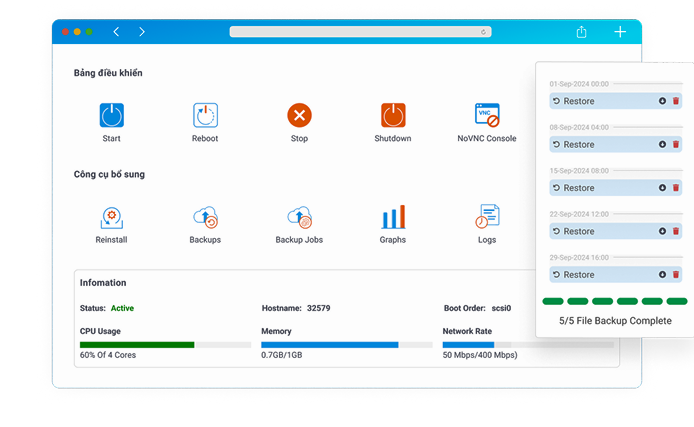Click the browser forward arrow
Image resolution: width=694 pixels, height=427 pixels.
coord(142,32)
